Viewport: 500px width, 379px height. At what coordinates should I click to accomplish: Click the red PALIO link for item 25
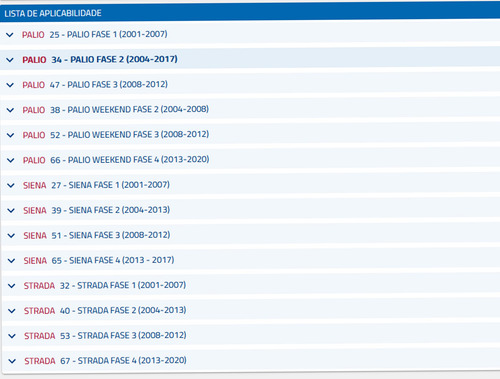coord(33,35)
